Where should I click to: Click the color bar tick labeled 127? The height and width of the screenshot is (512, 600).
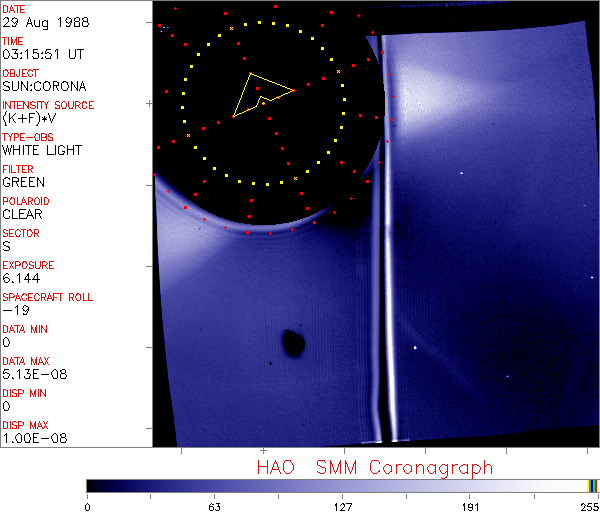[342, 507]
